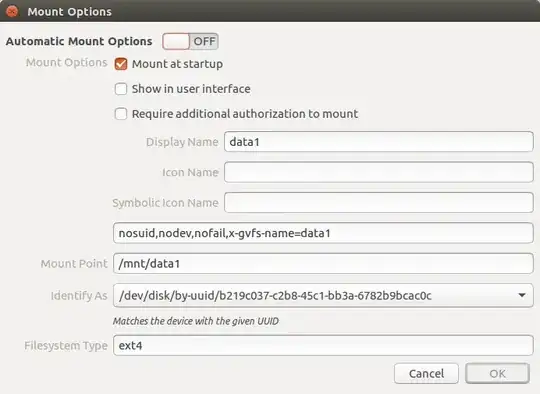Click the nosuid,nodev,nofail options text field

tap(323, 233)
